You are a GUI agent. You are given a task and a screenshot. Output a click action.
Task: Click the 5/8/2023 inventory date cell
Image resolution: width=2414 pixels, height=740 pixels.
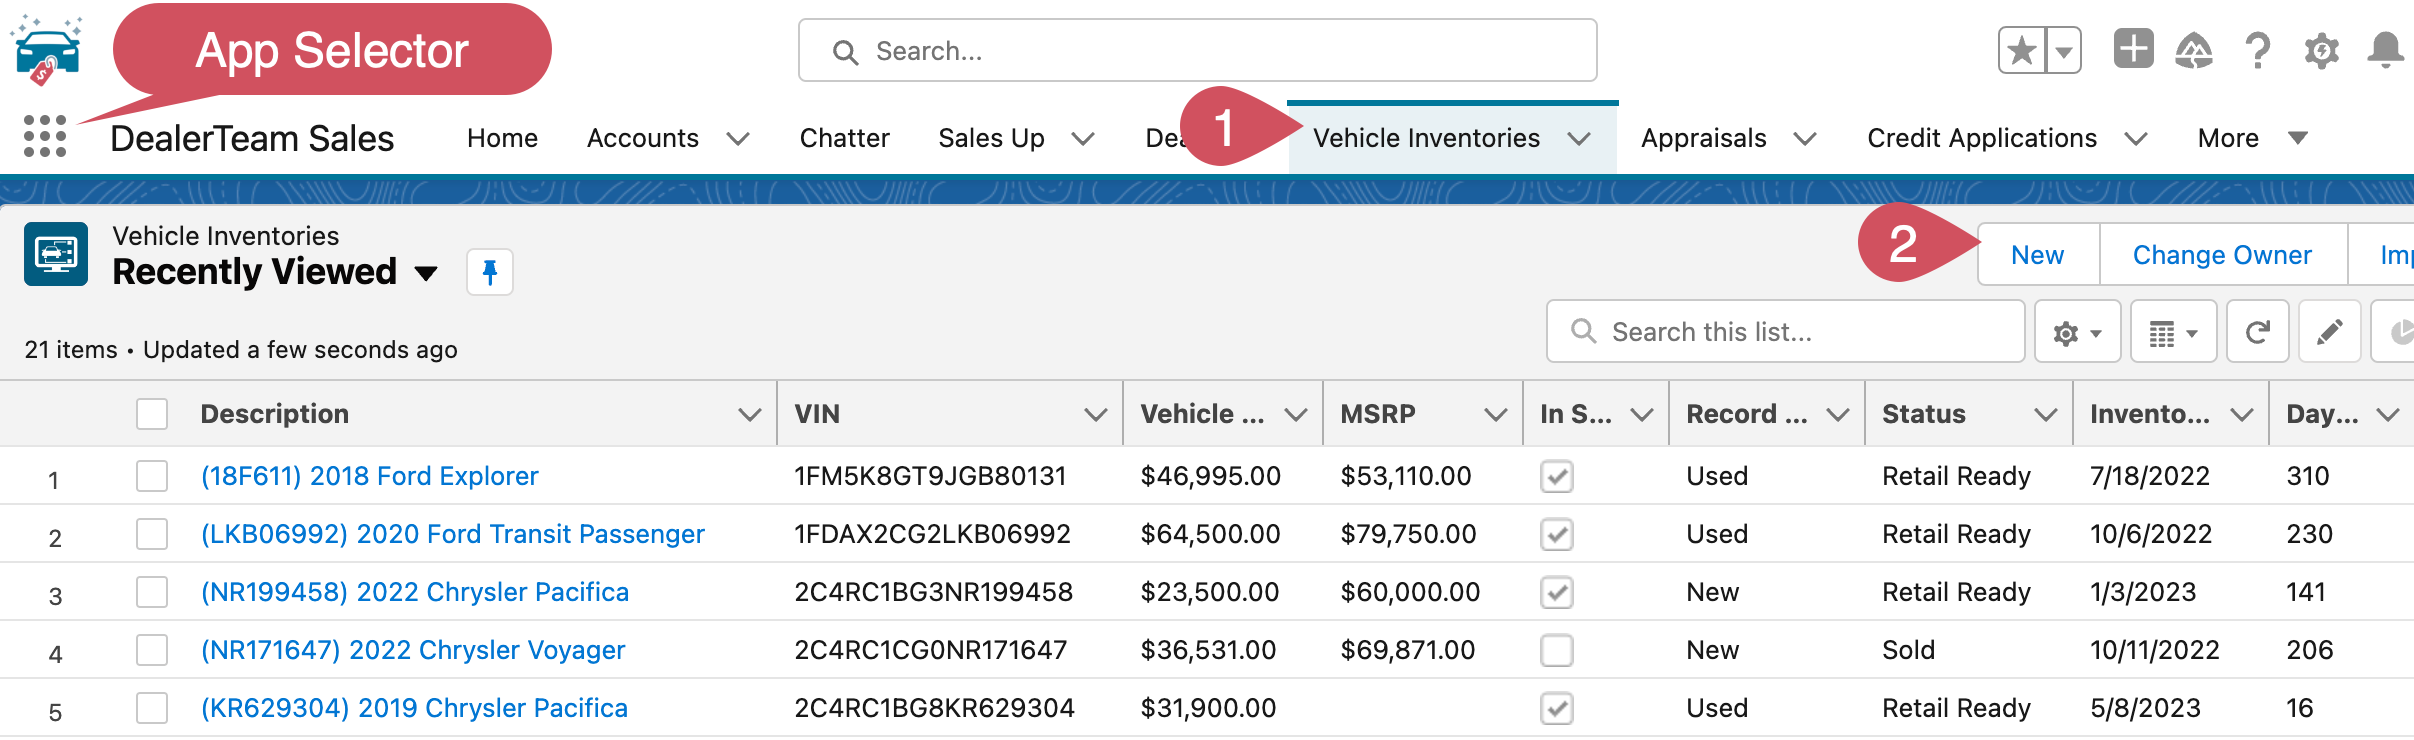point(2145,708)
